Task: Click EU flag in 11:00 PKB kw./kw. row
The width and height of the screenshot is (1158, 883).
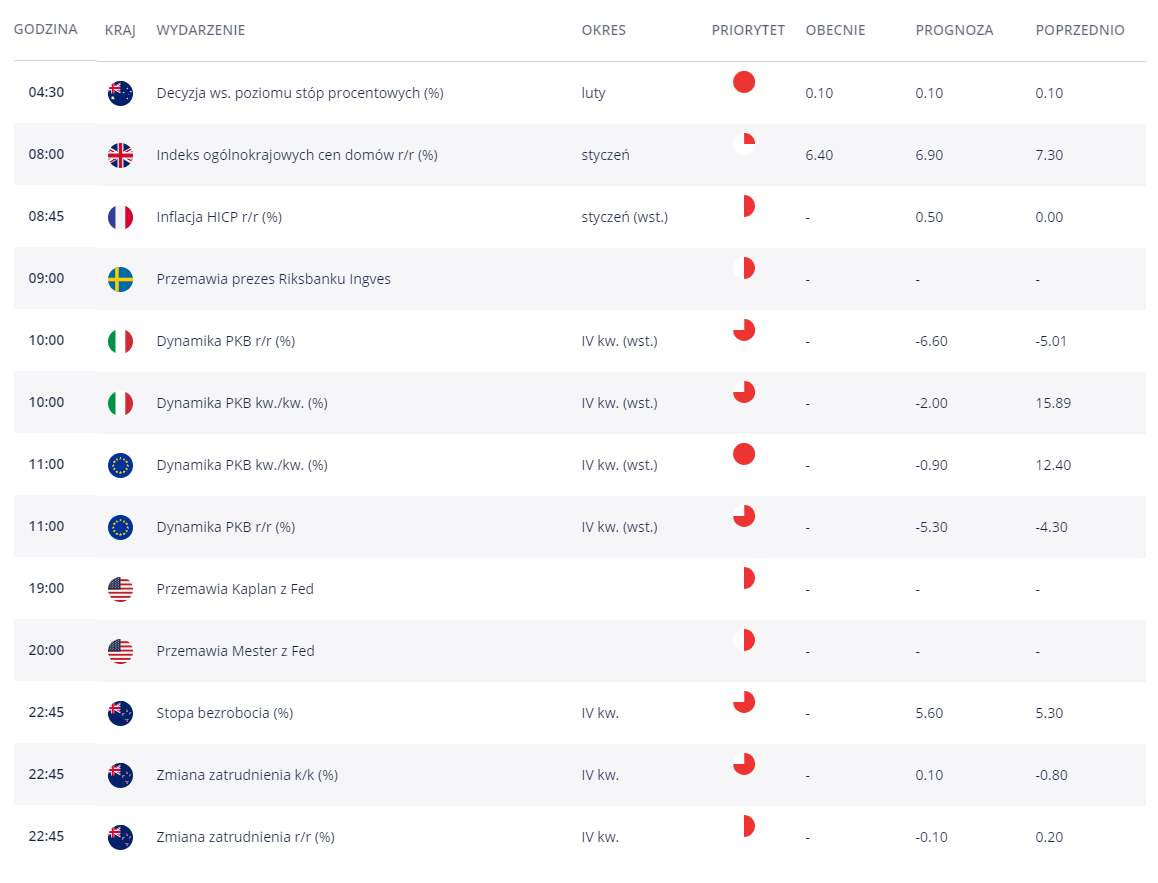Action: coord(120,465)
